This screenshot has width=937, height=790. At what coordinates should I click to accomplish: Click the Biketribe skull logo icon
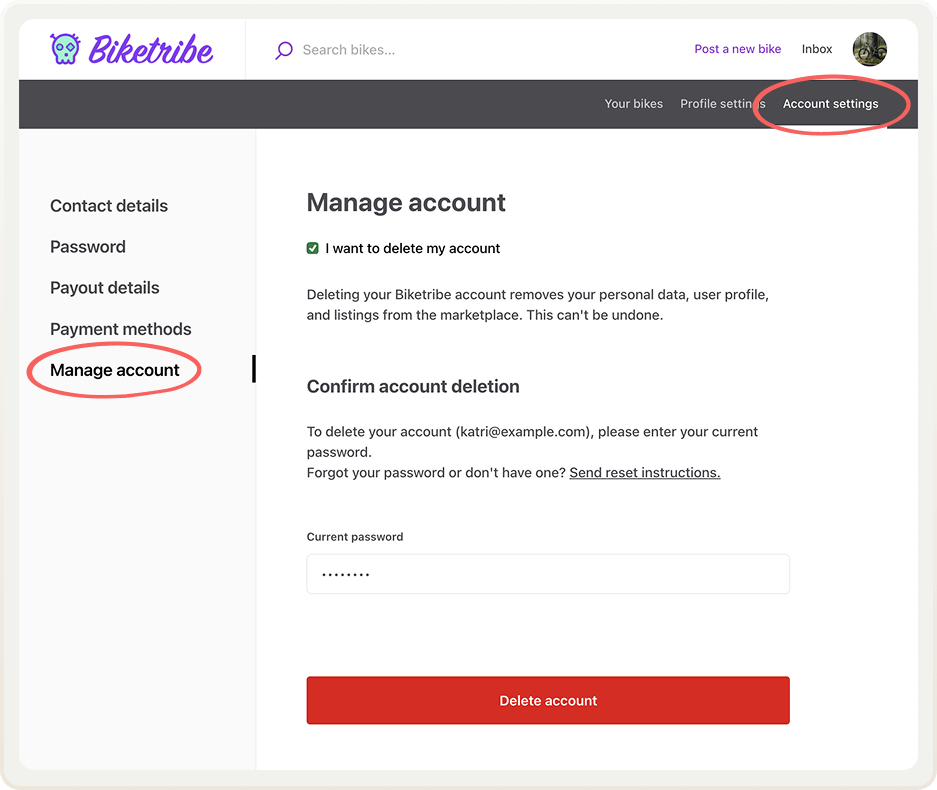tap(64, 47)
